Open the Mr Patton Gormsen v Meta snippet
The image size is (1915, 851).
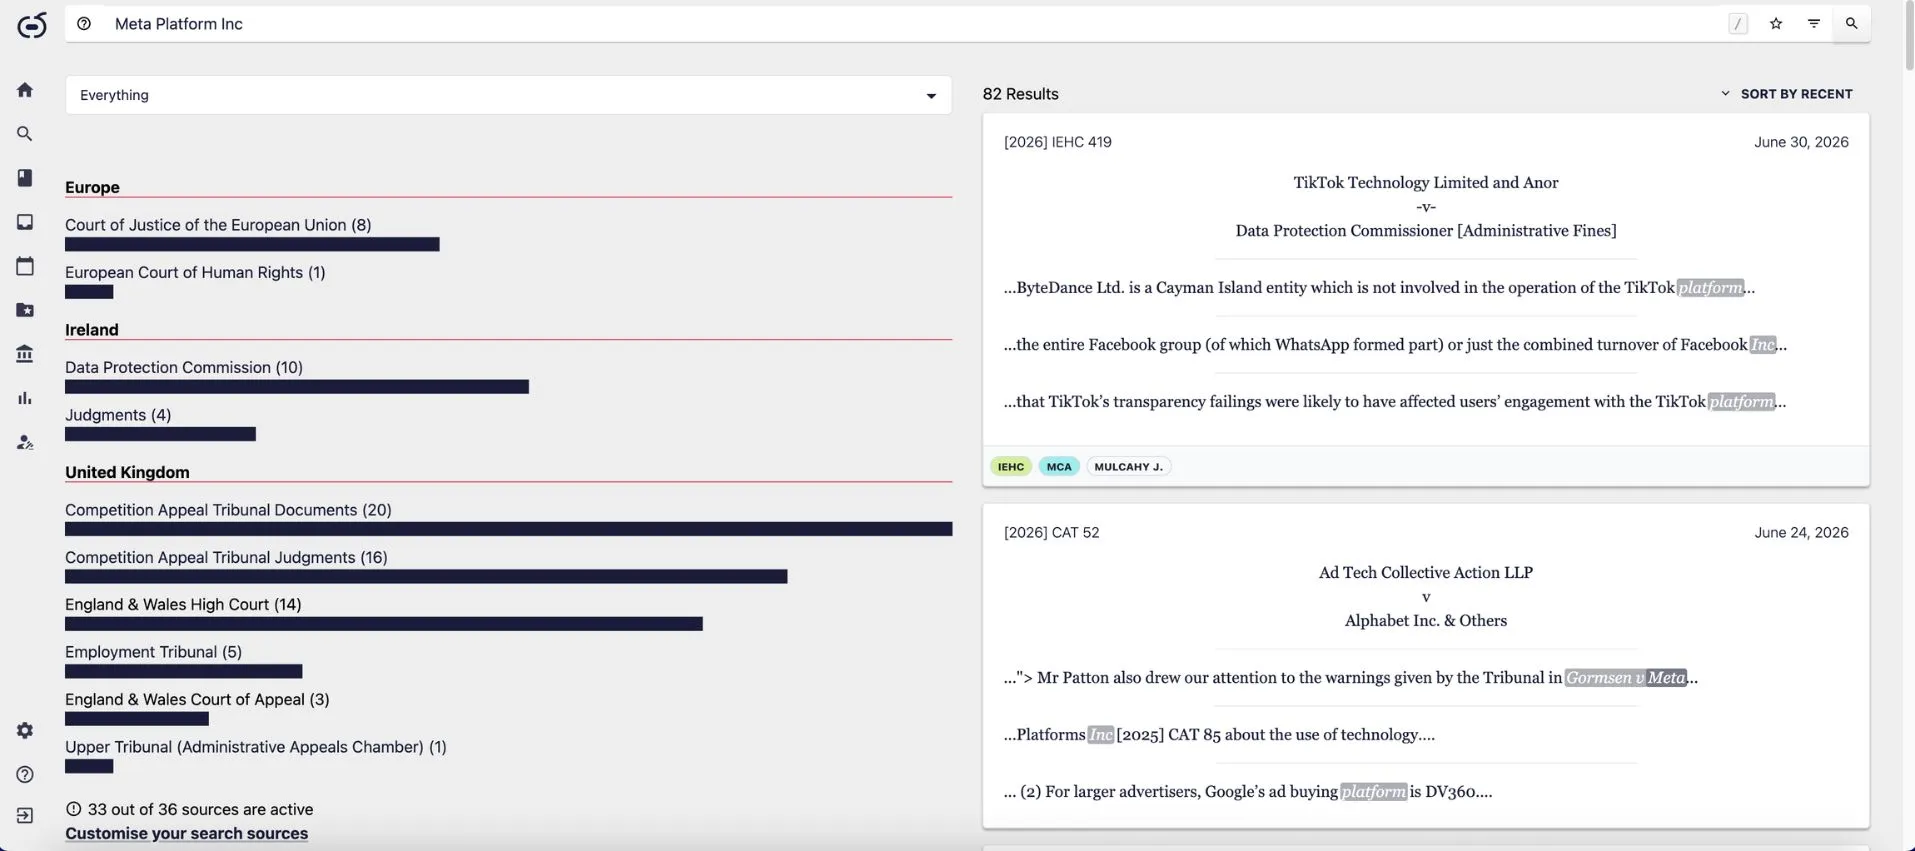pos(1351,678)
